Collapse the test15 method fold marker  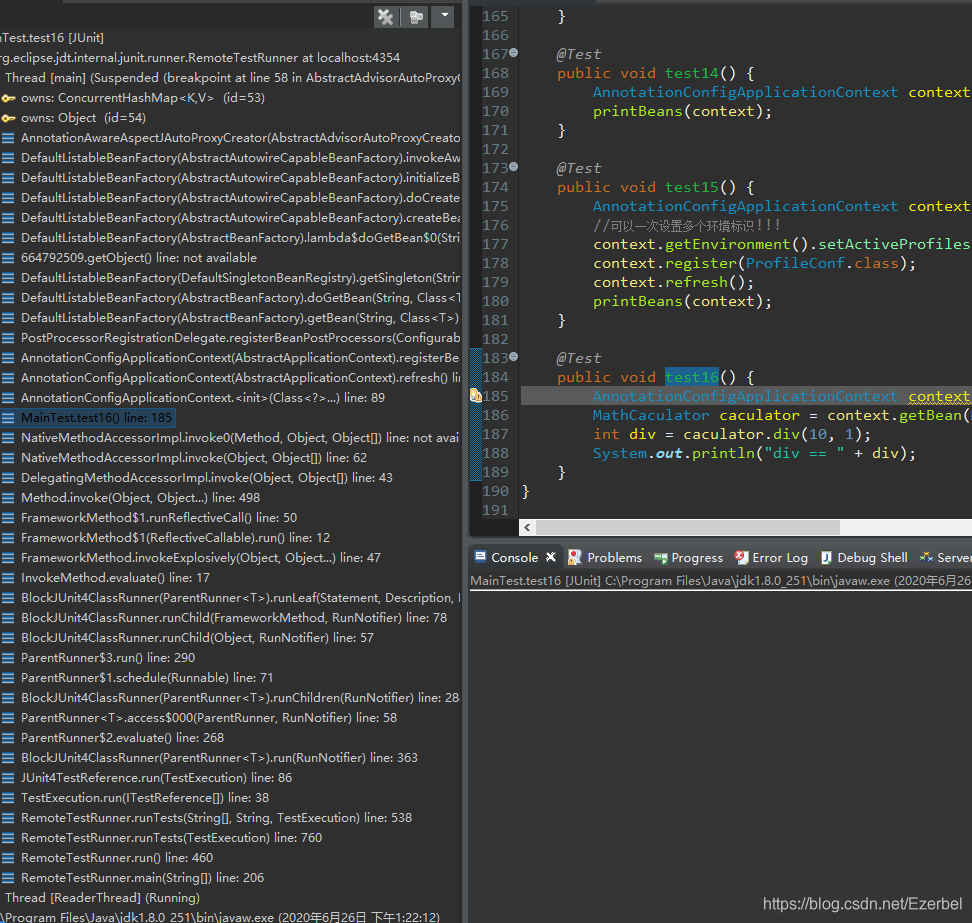click(513, 167)
